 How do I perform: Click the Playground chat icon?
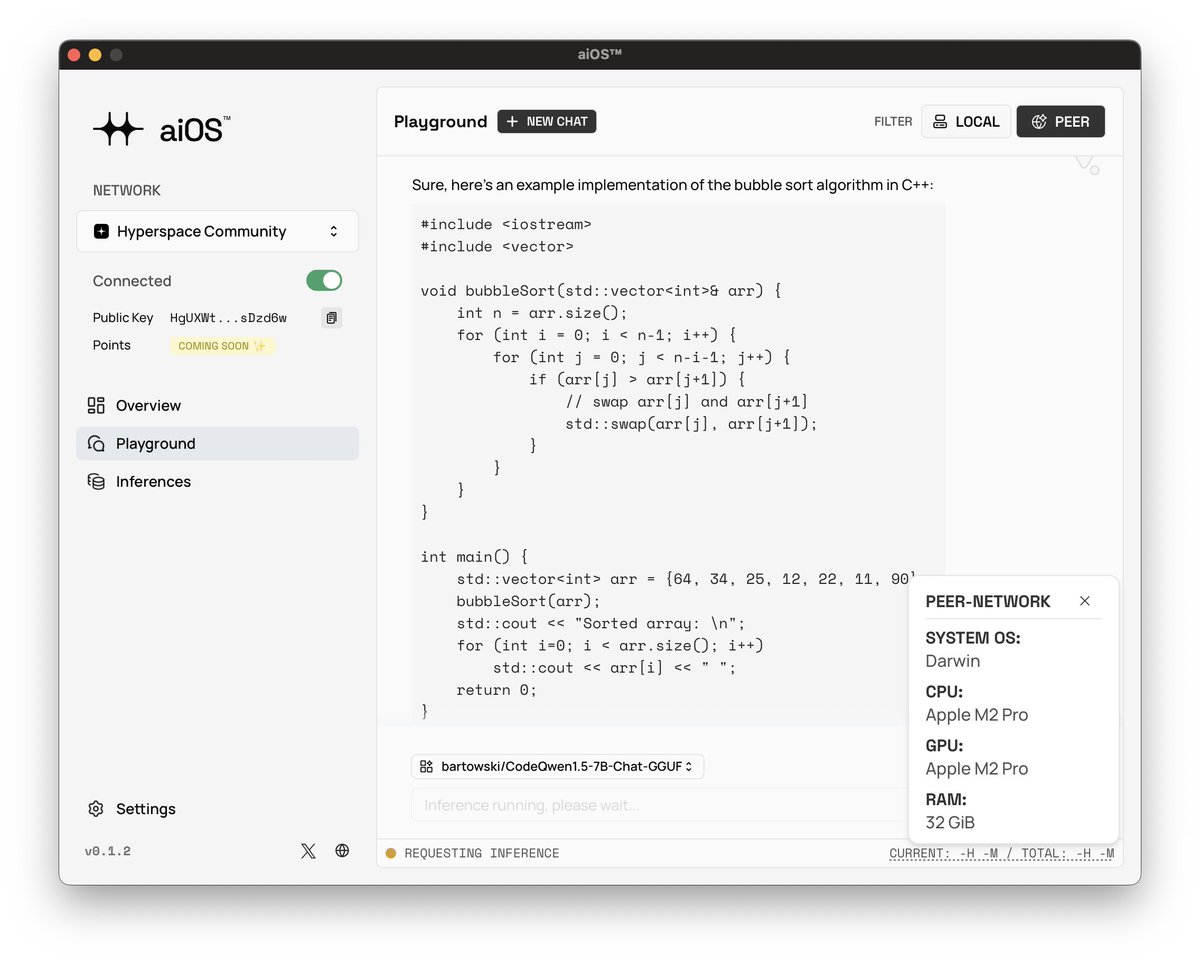click(x=96, y=444)
